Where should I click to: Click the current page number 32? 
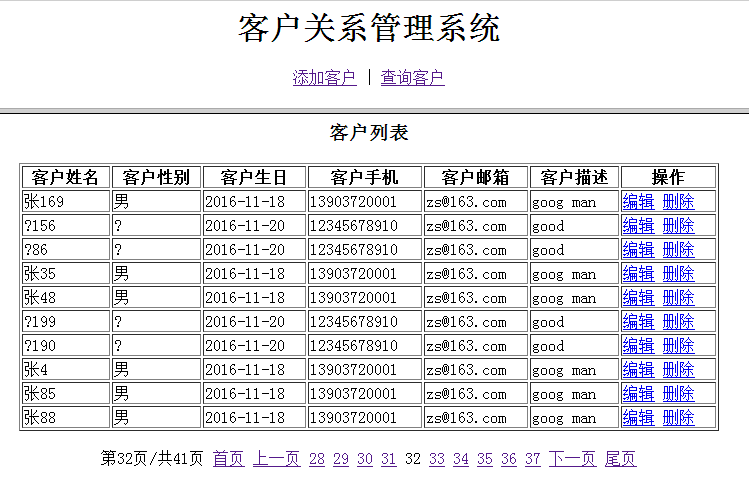[413, 459]
